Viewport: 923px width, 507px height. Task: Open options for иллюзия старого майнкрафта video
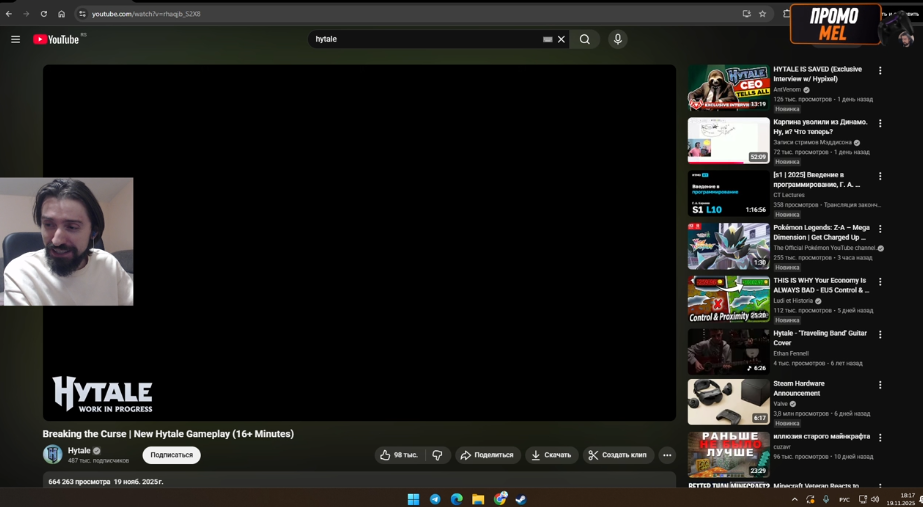pyautogui.click(x=880, y=438)
